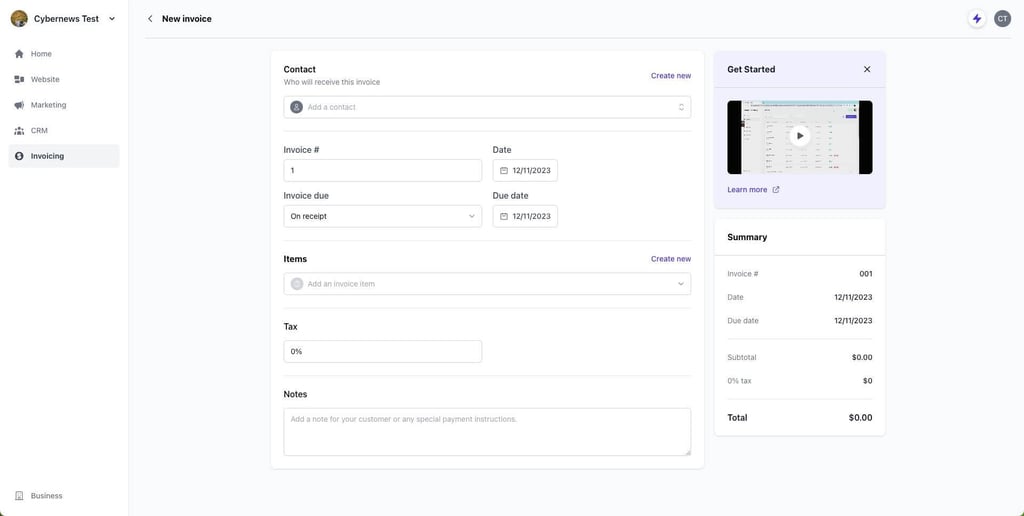Open Business in the sidebar
The image size is (1024, 516).
64,496
